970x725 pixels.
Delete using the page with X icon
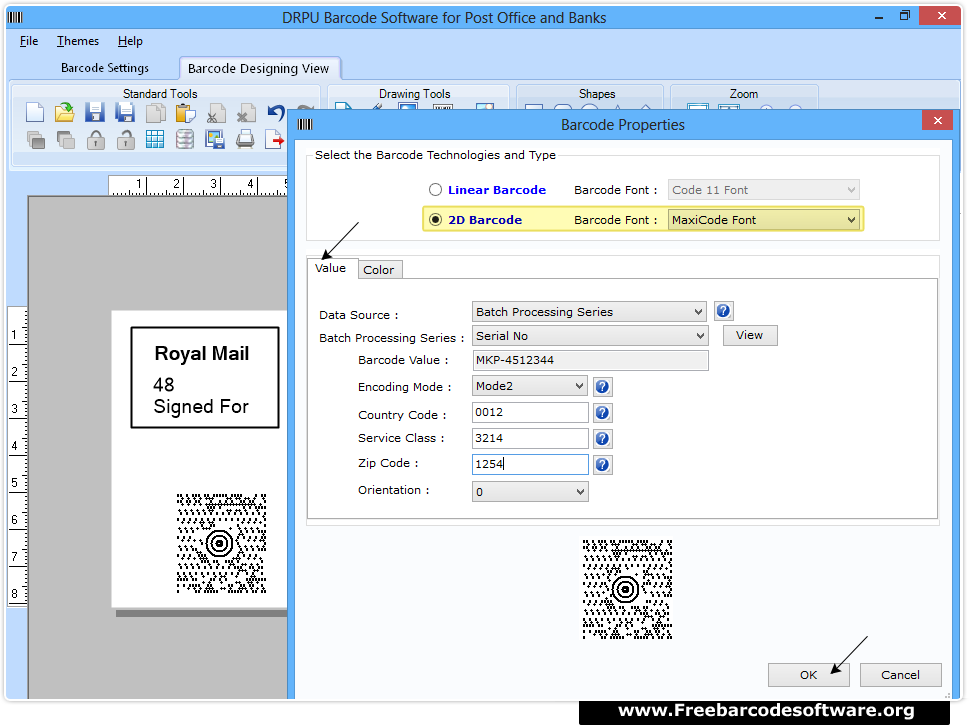246,113
